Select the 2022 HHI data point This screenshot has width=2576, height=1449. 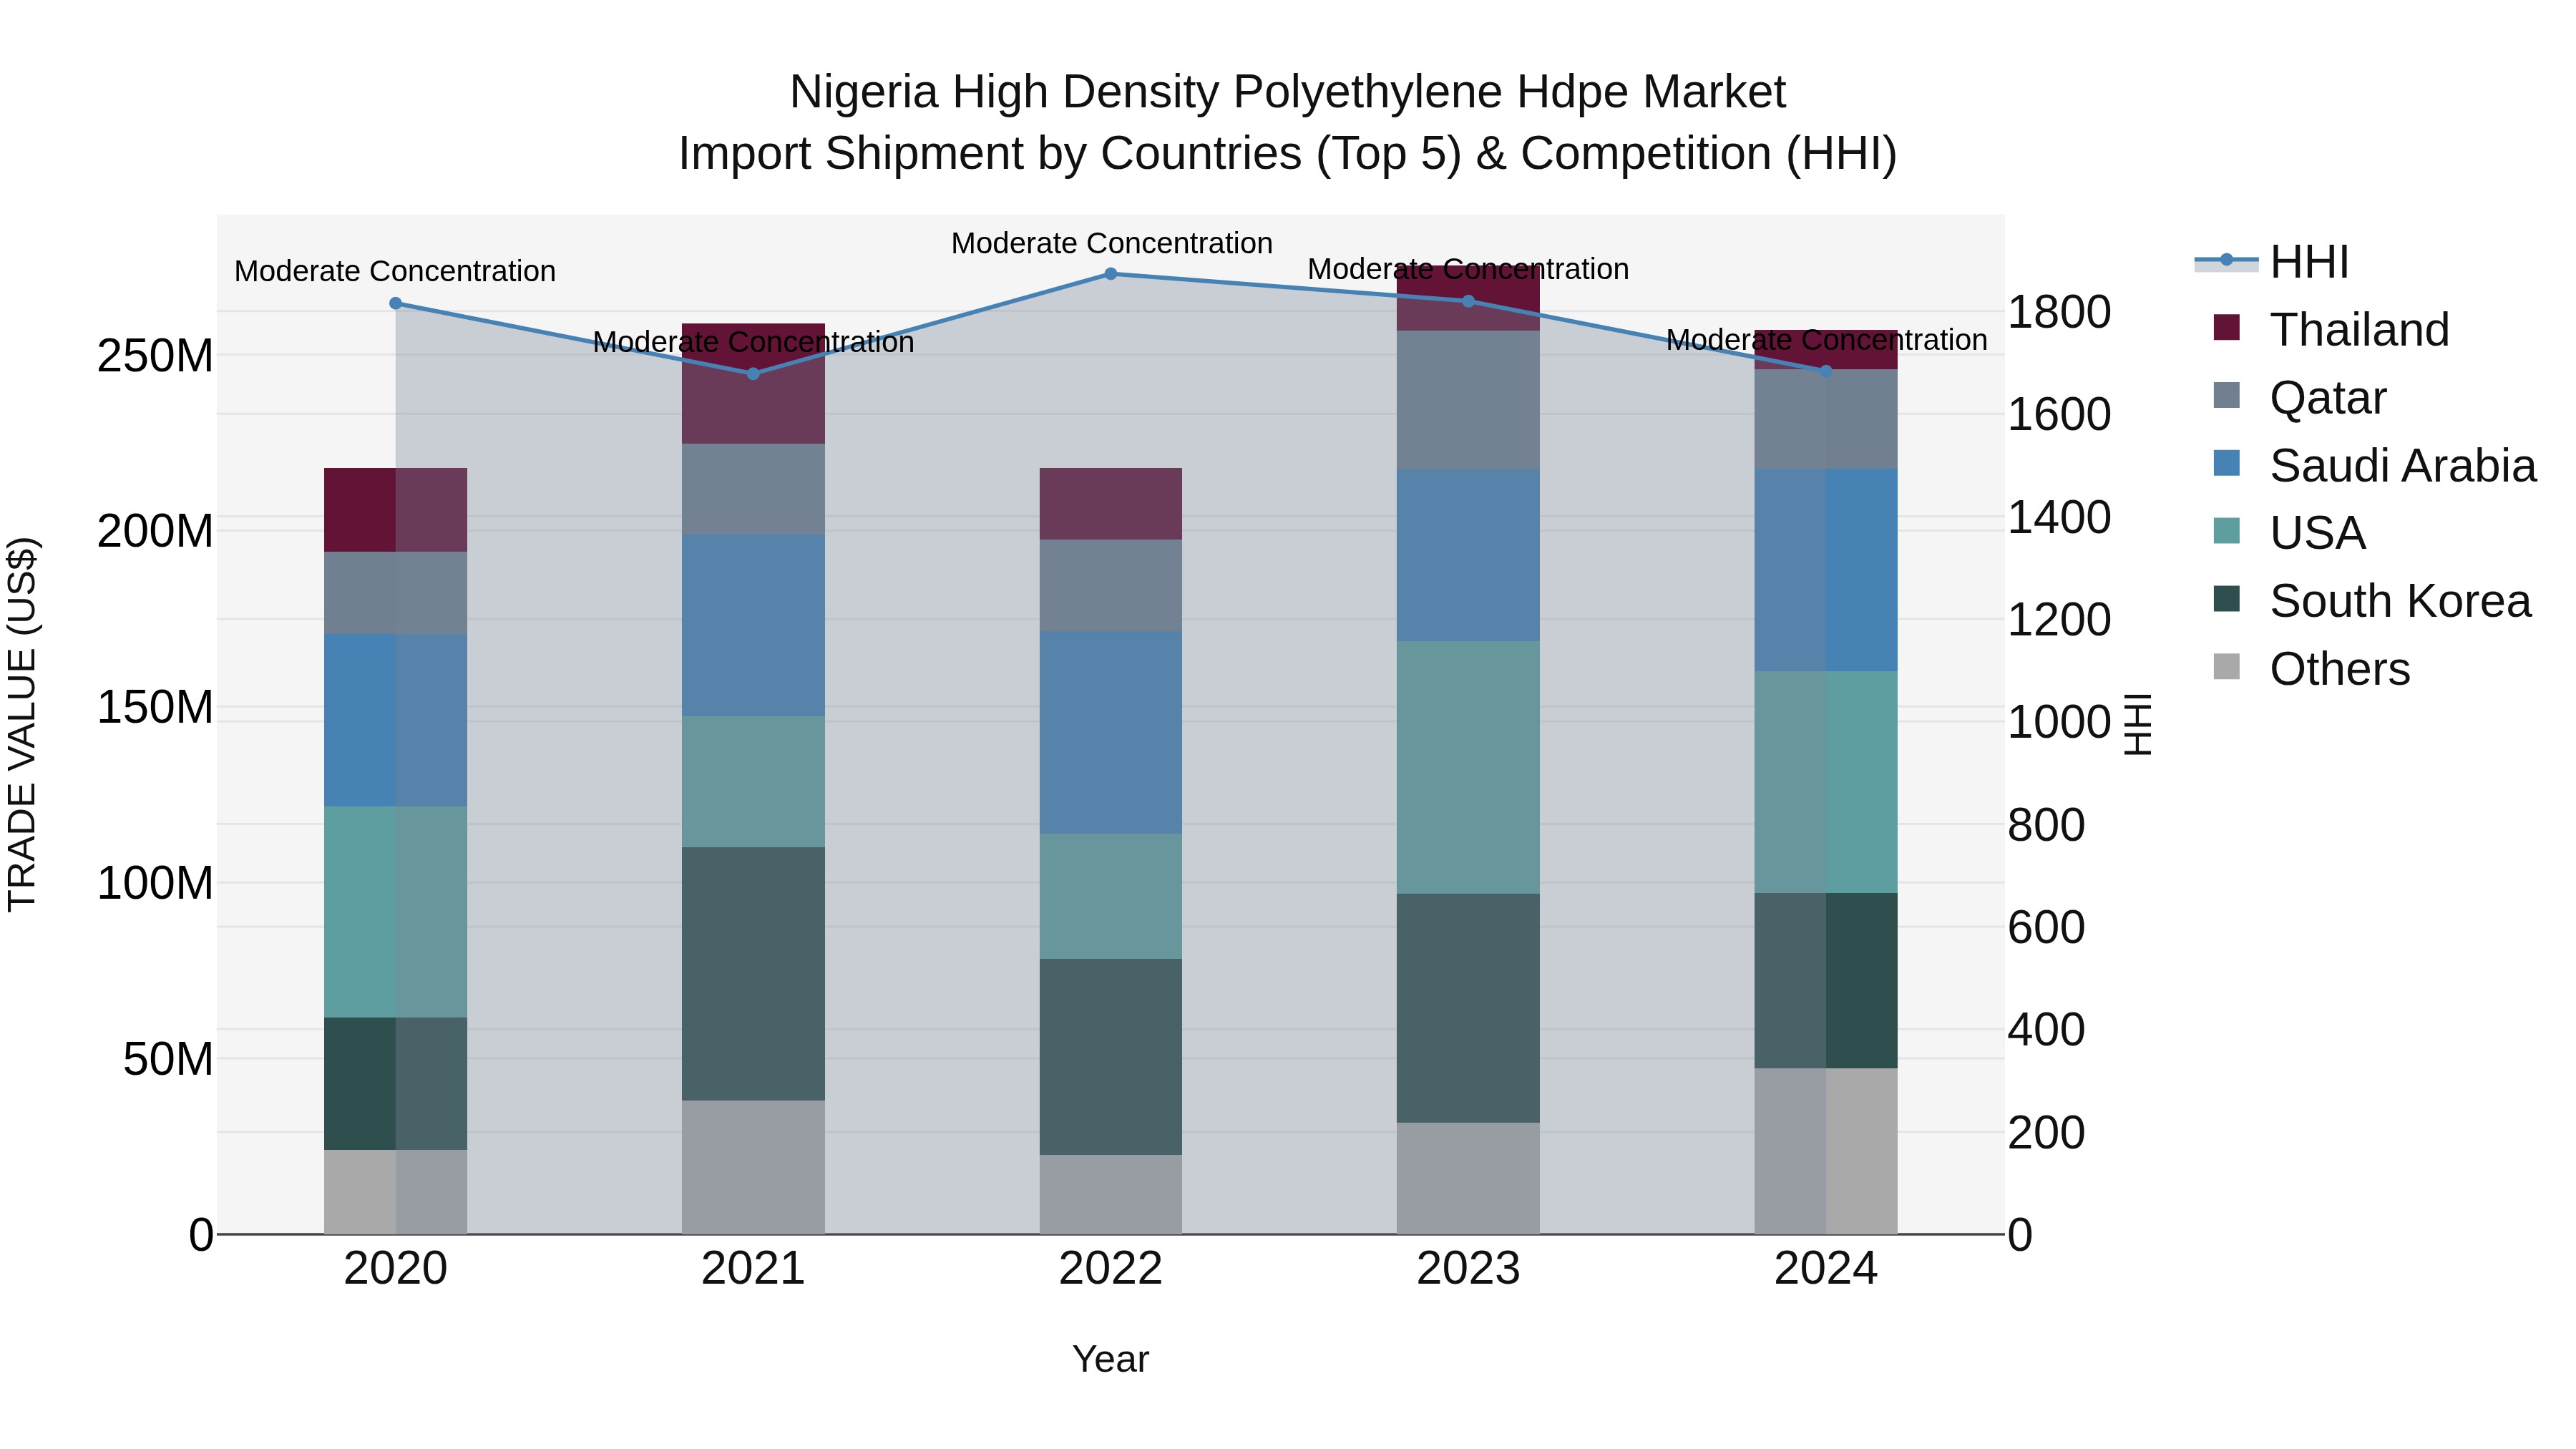coord(1111,274)
